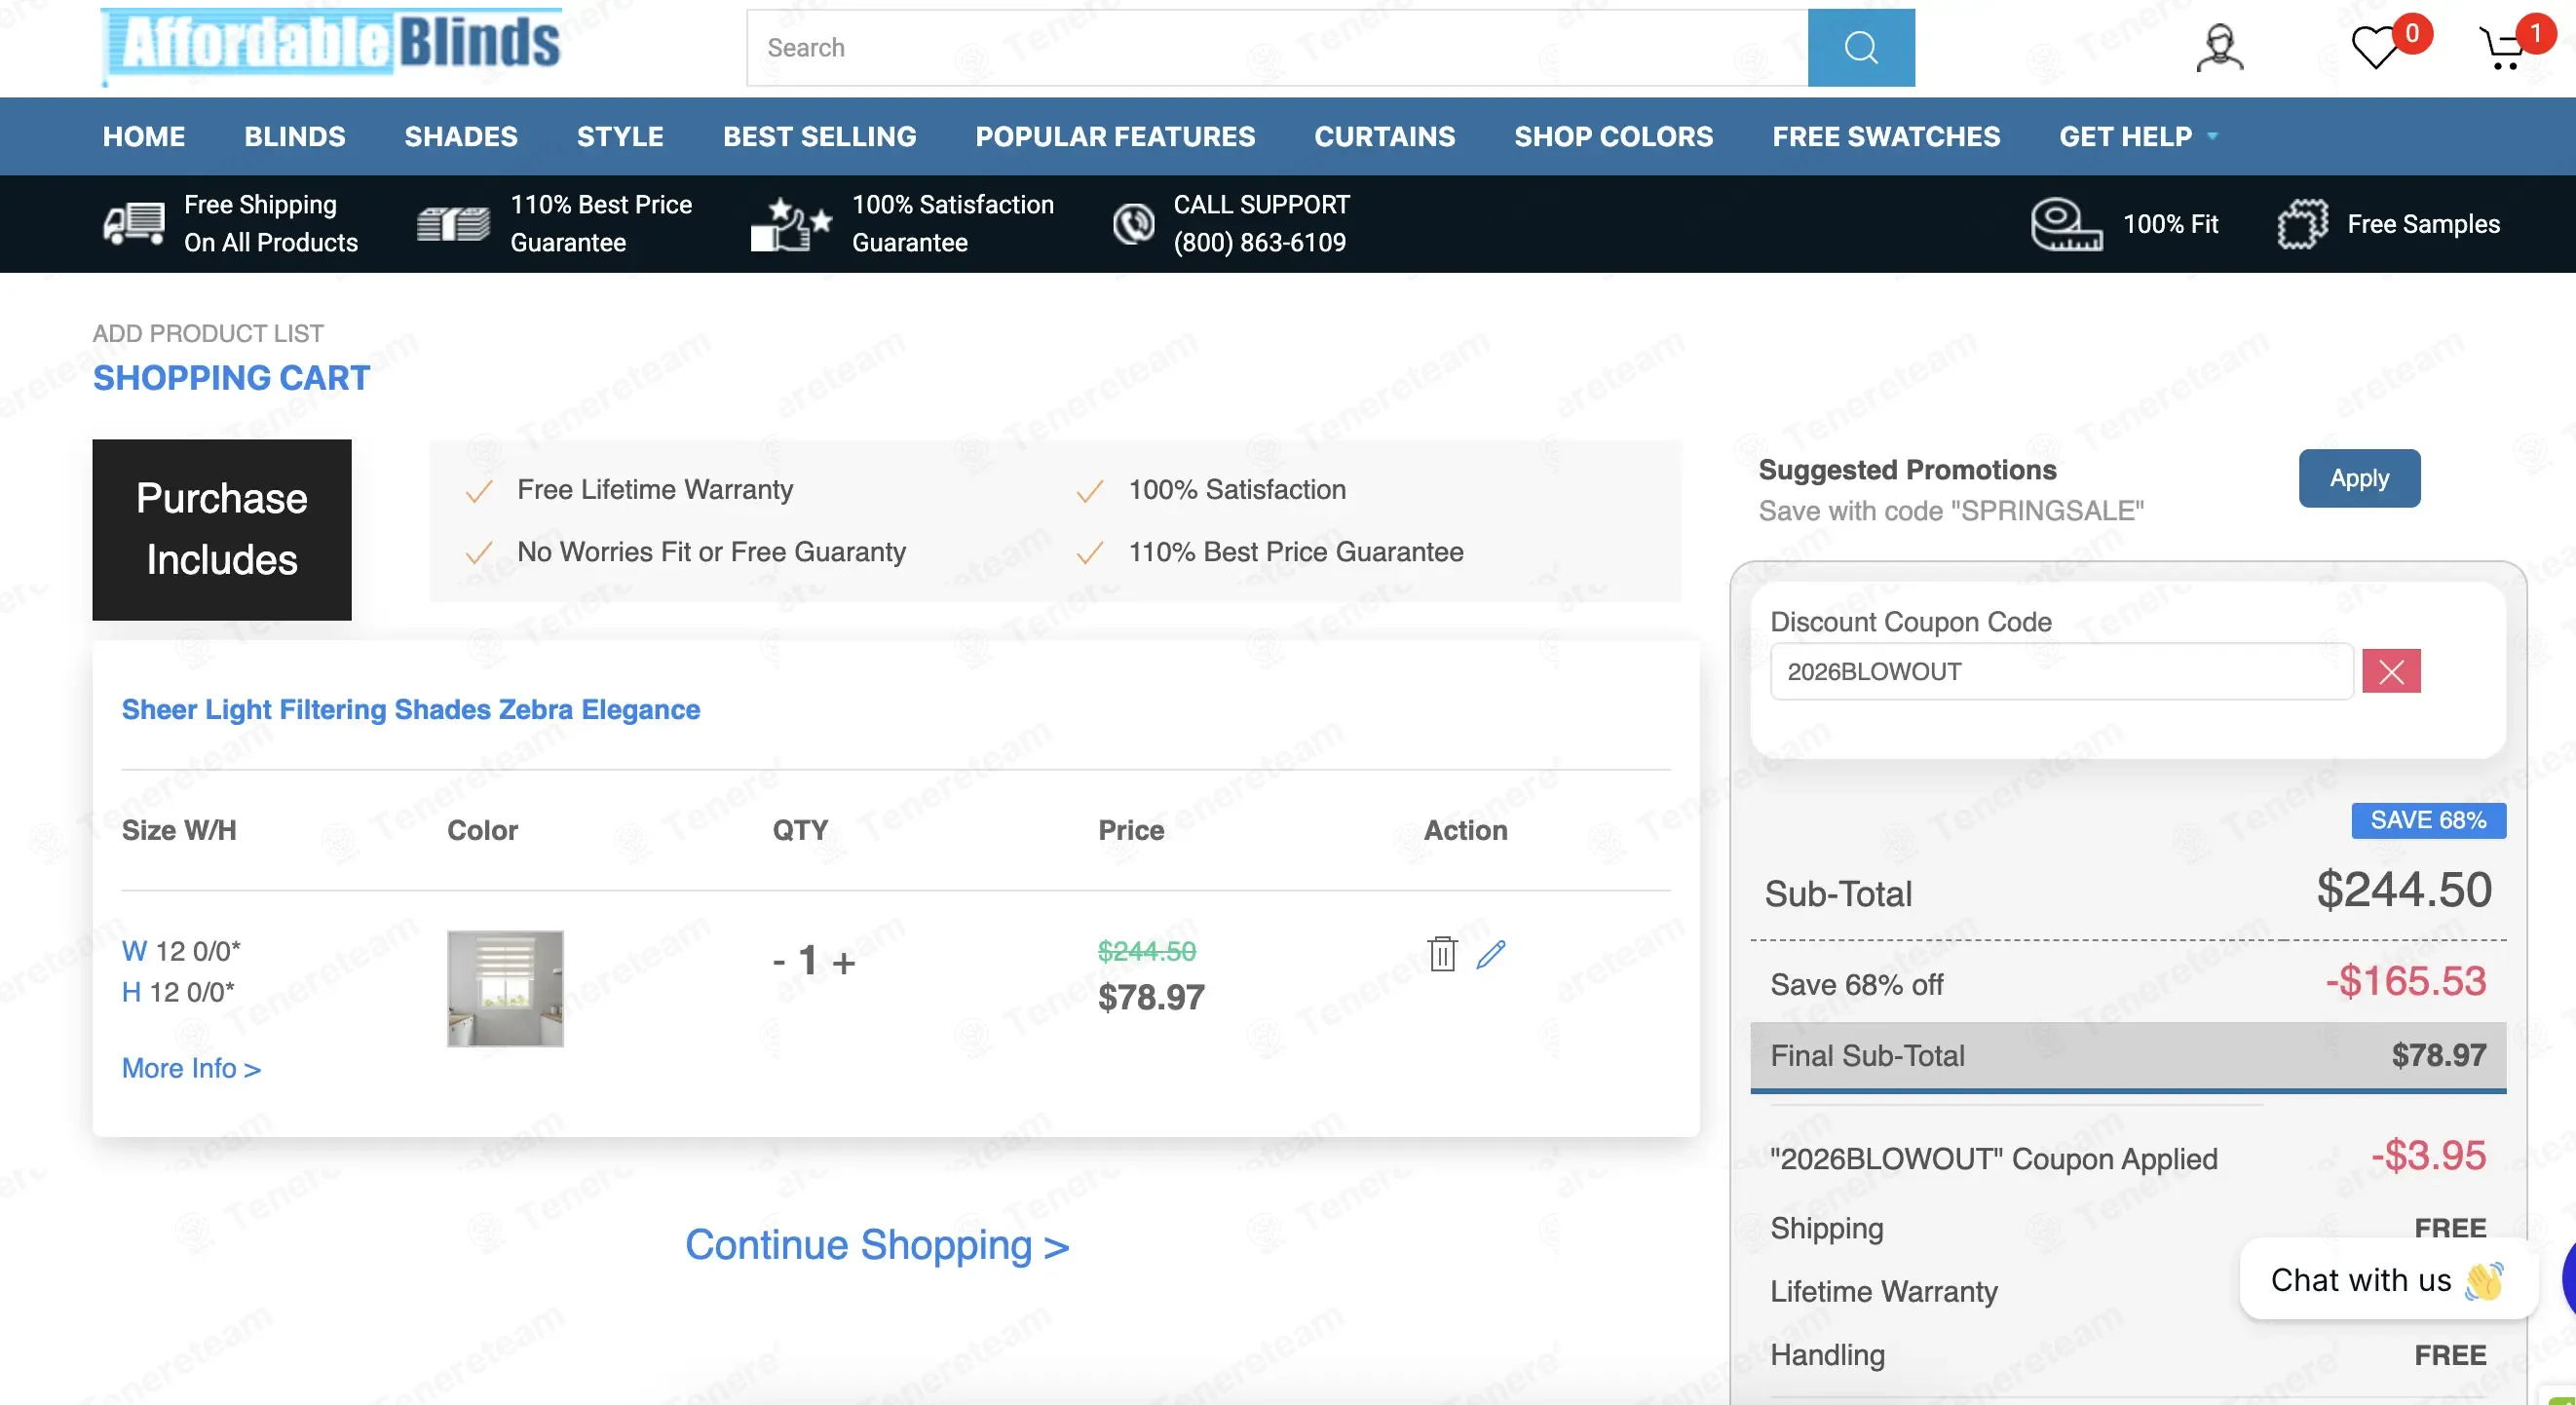Click the Lifetime Warranty summary row
The width and height of the screenshot is (2576, 1405).
click(2128, 1291)
